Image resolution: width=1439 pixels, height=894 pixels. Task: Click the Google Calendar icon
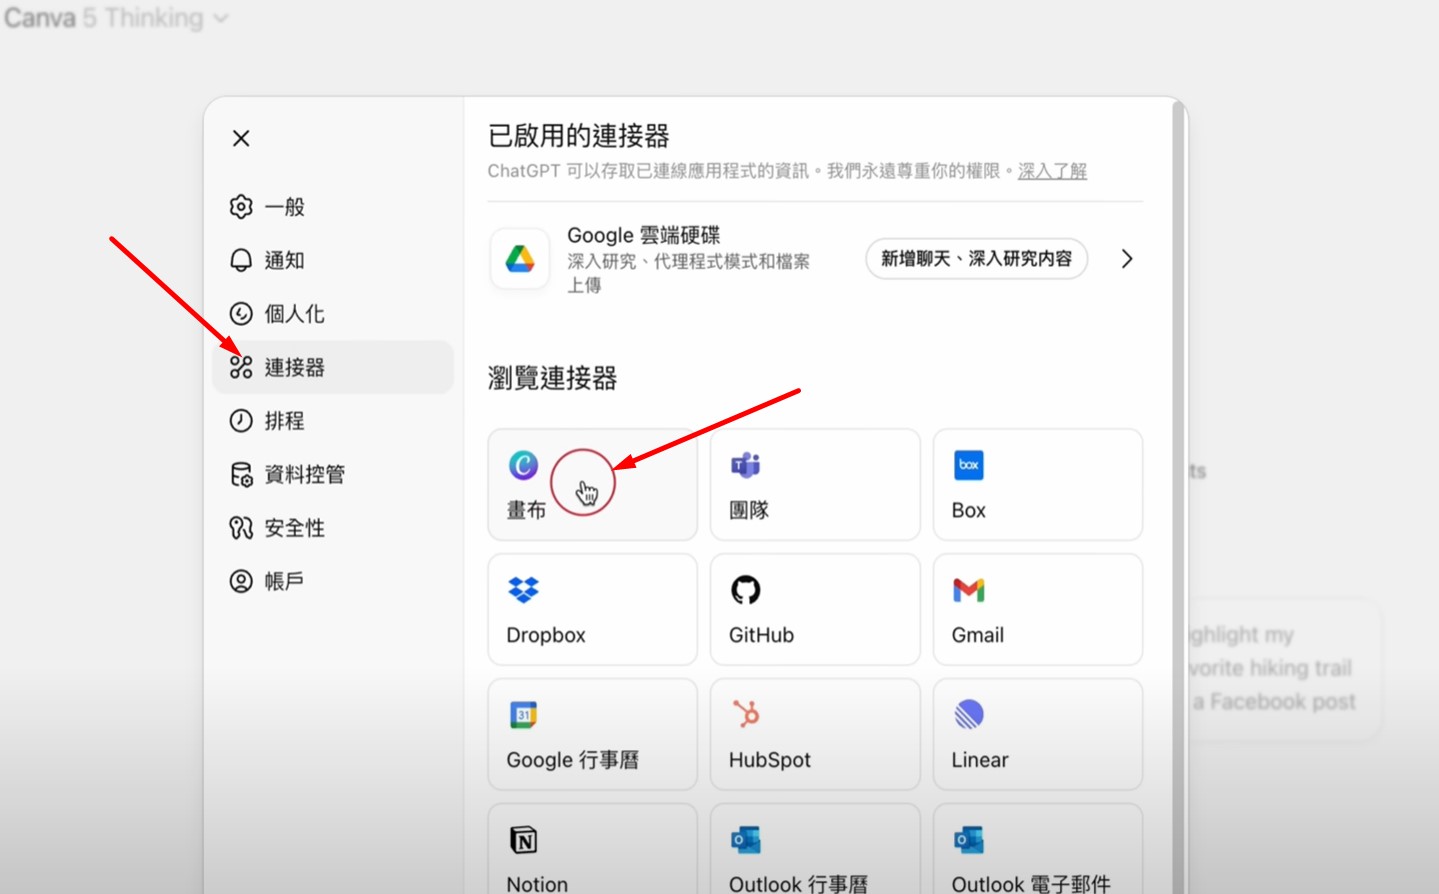point(523,715)
